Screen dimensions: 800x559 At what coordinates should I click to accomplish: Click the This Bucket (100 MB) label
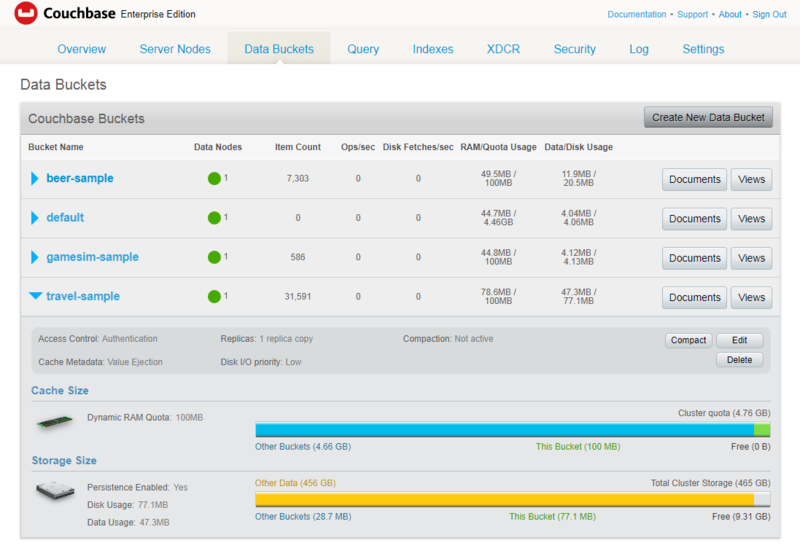pyautogui.click(x=578, y=447)
